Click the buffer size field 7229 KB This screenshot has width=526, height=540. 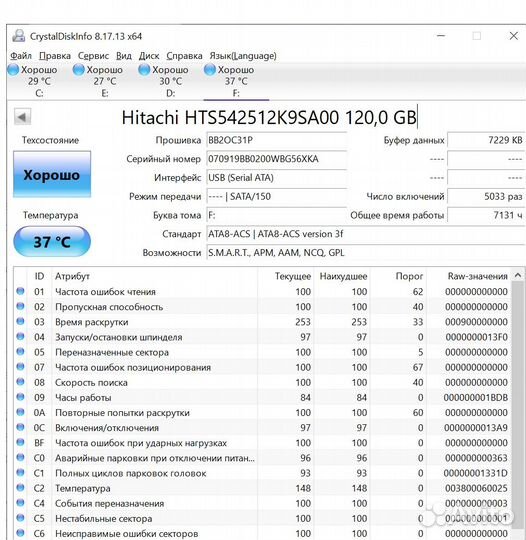486,140
